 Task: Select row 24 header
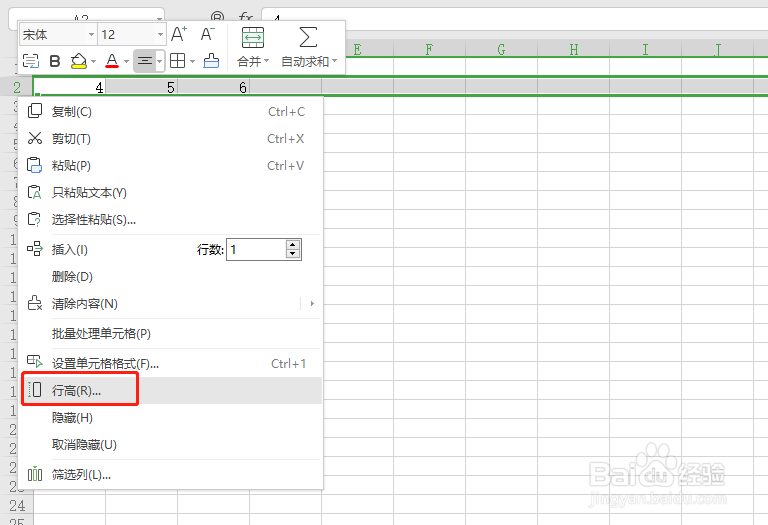pyautogui.click(x=17, y=505)
